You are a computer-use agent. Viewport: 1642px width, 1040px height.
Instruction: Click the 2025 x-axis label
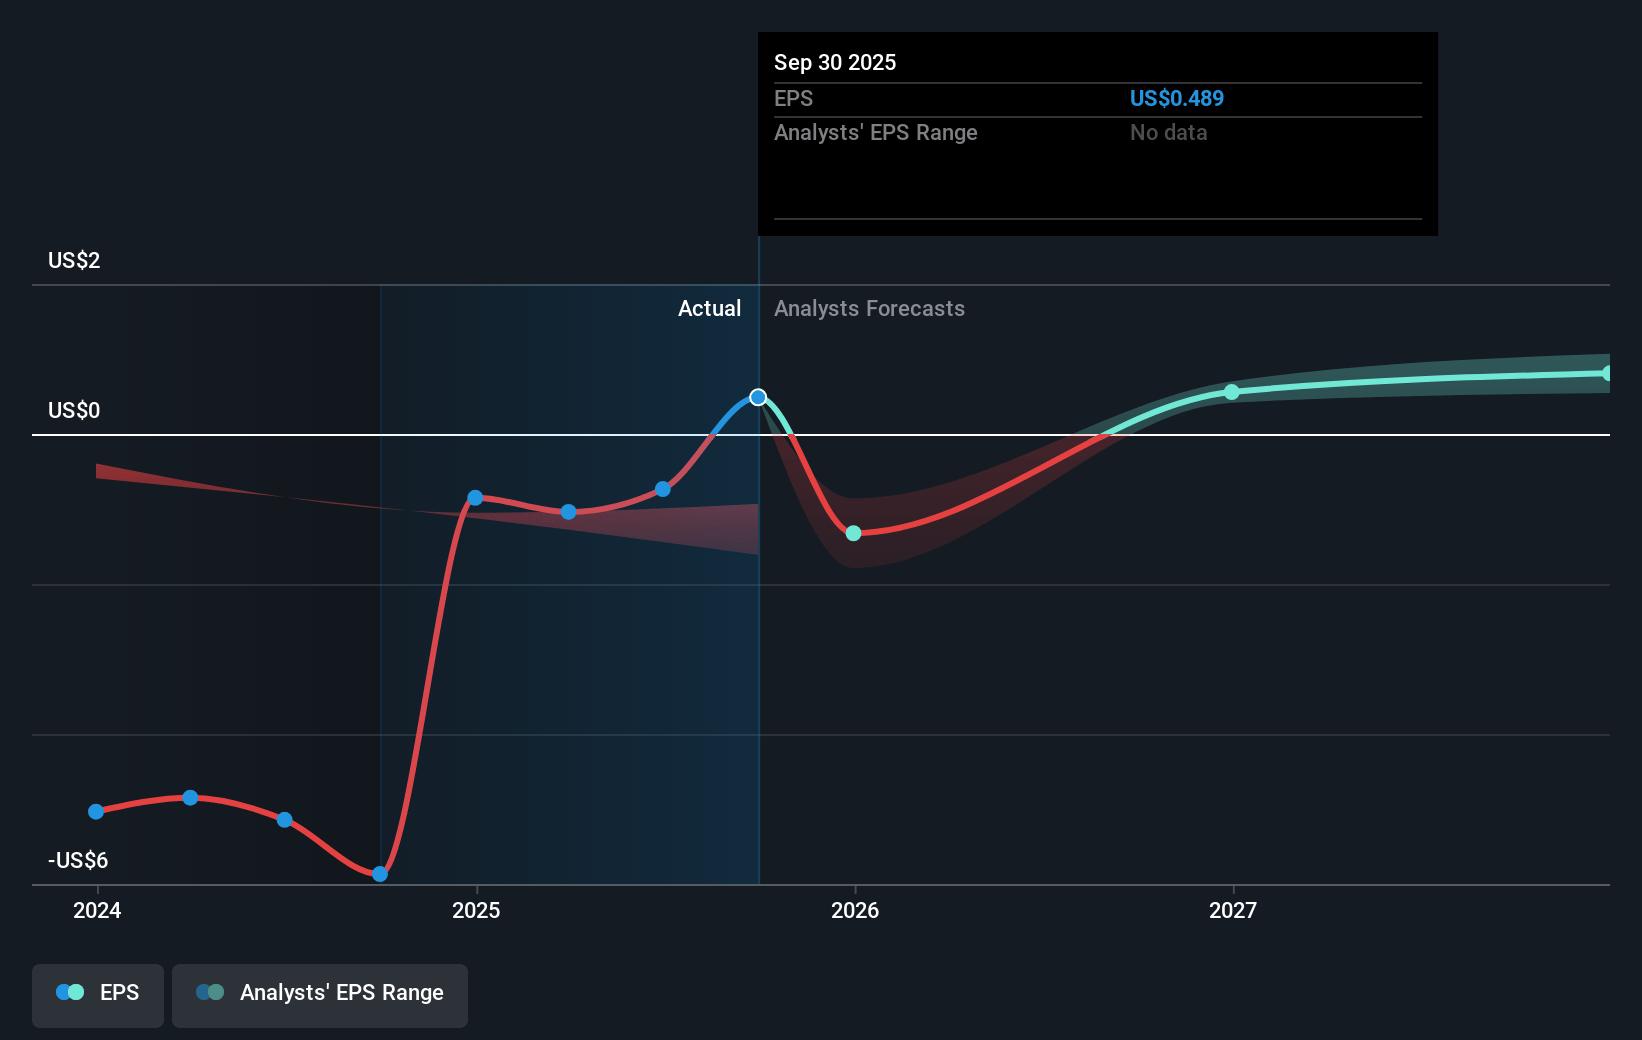pyautogui.click(x=476, y=910)
